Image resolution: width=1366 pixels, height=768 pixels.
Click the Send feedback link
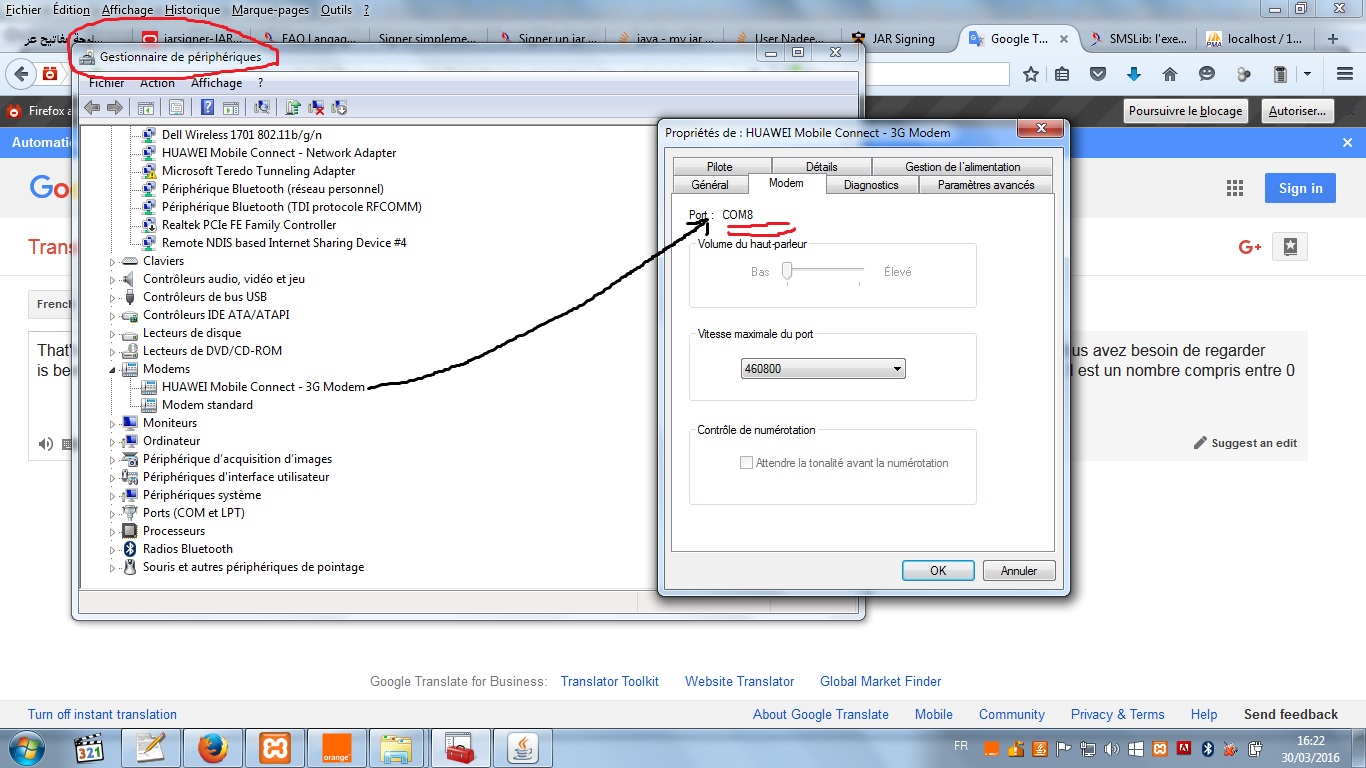click(1291, 714)
